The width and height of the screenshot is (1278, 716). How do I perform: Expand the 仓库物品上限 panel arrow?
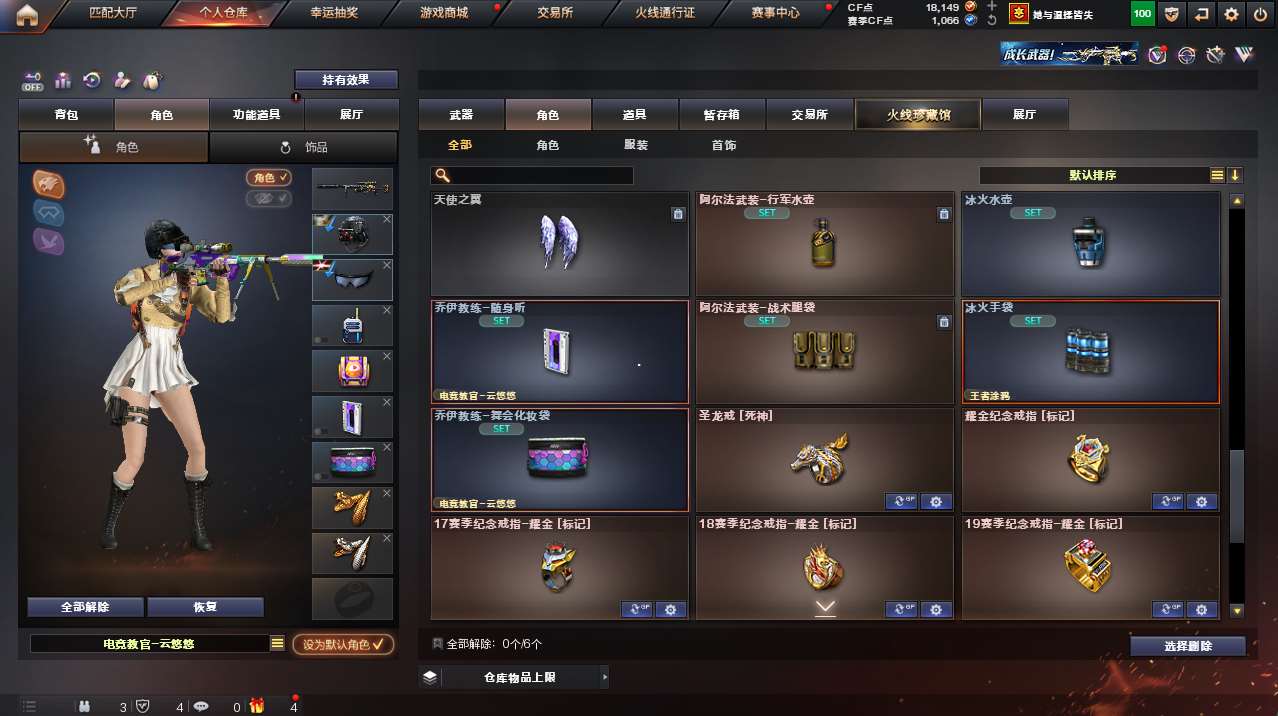point(604,678)
